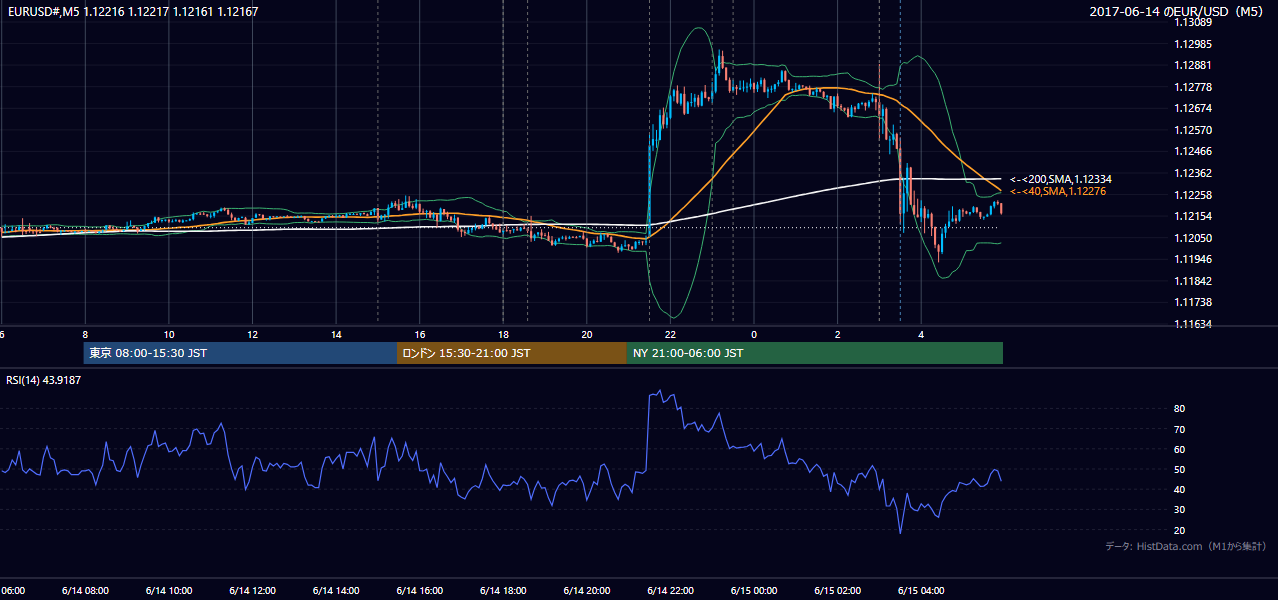Click the 6/15 04:00 time label

(x=921, y=590)
